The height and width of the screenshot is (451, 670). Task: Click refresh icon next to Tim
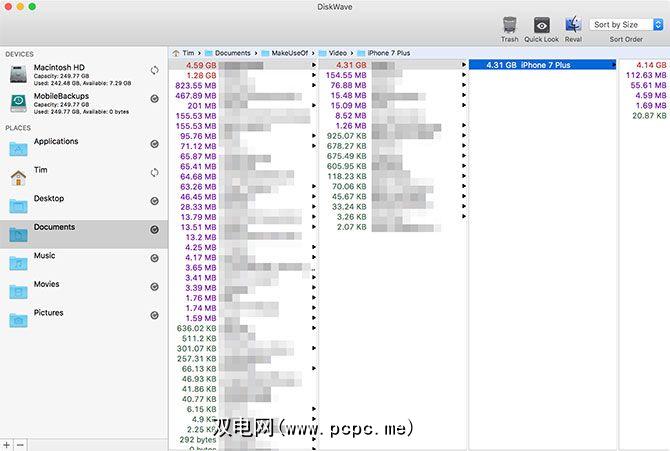(x=154, y=173)
